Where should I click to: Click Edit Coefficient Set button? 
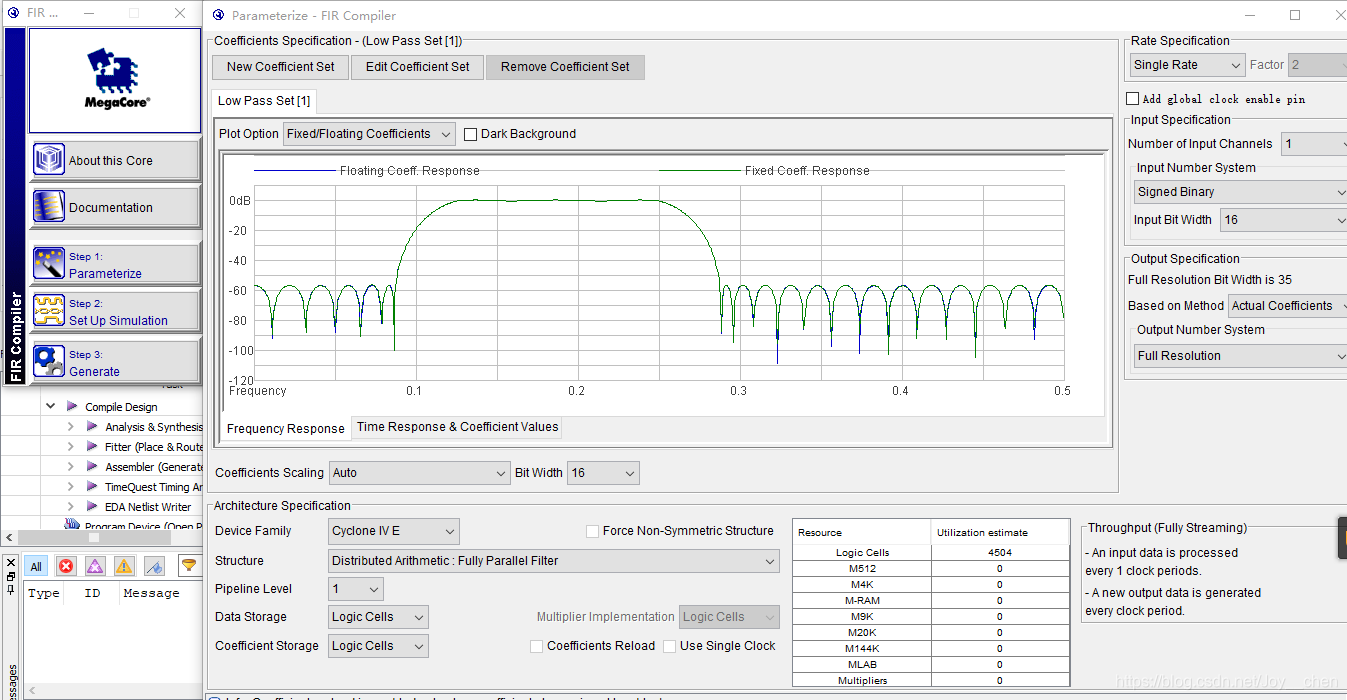(x=417, y=67)
